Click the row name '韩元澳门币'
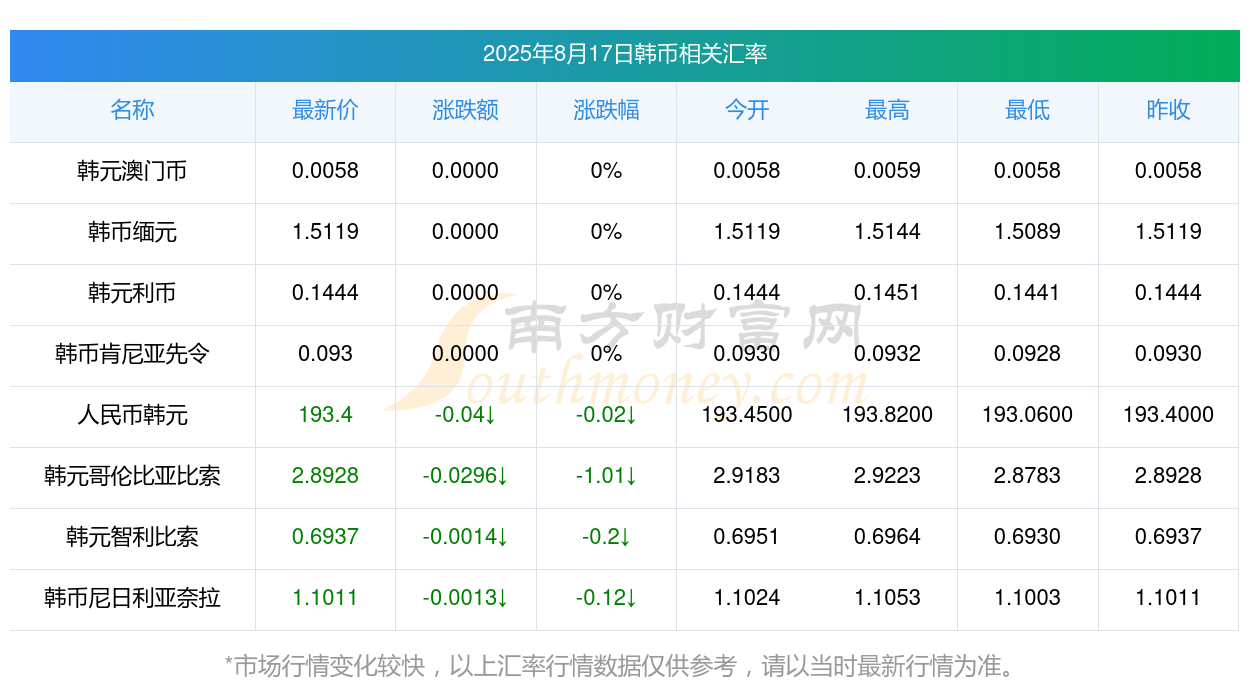 pos(132,171)
